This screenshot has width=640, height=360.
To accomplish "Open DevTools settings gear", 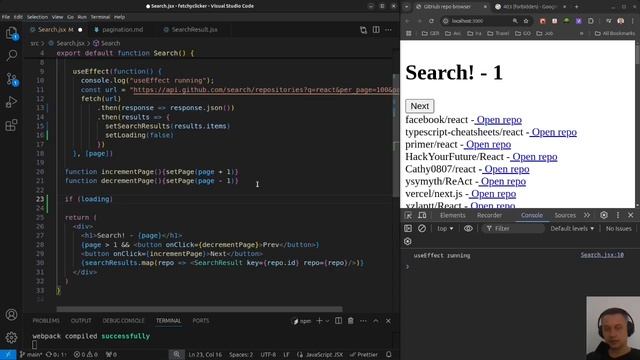I will tap(604, 215).
